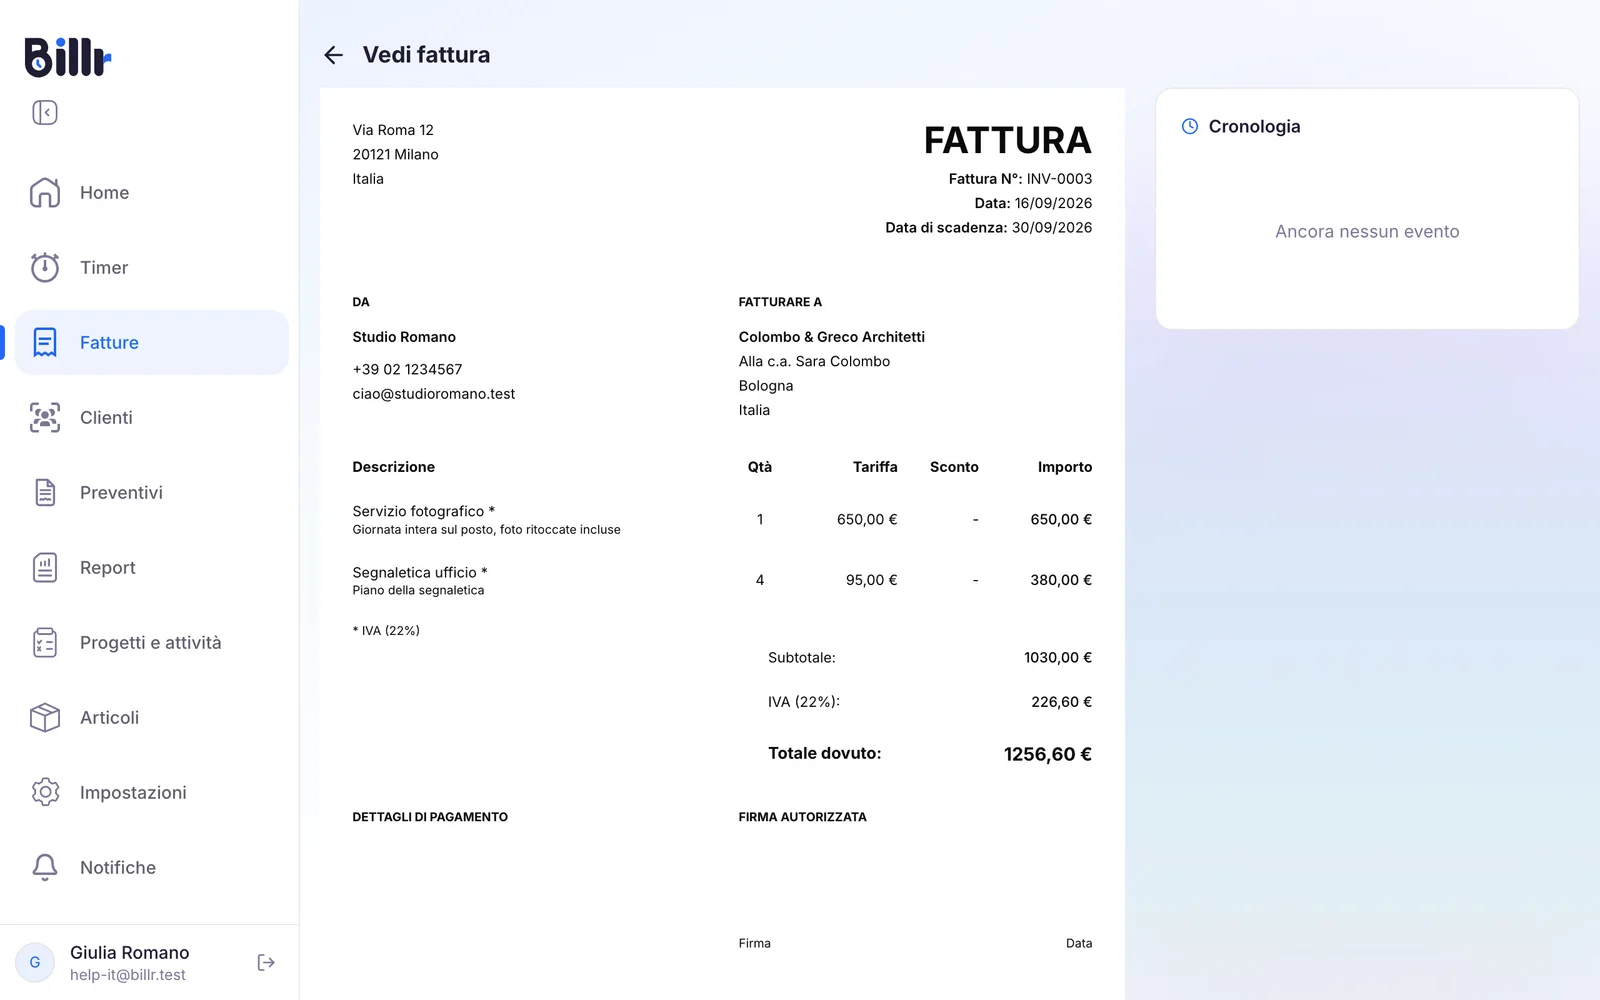This screenshot has width=1600, height=1000.
Task: Click the Preventivi document icon
Action: 45,492
